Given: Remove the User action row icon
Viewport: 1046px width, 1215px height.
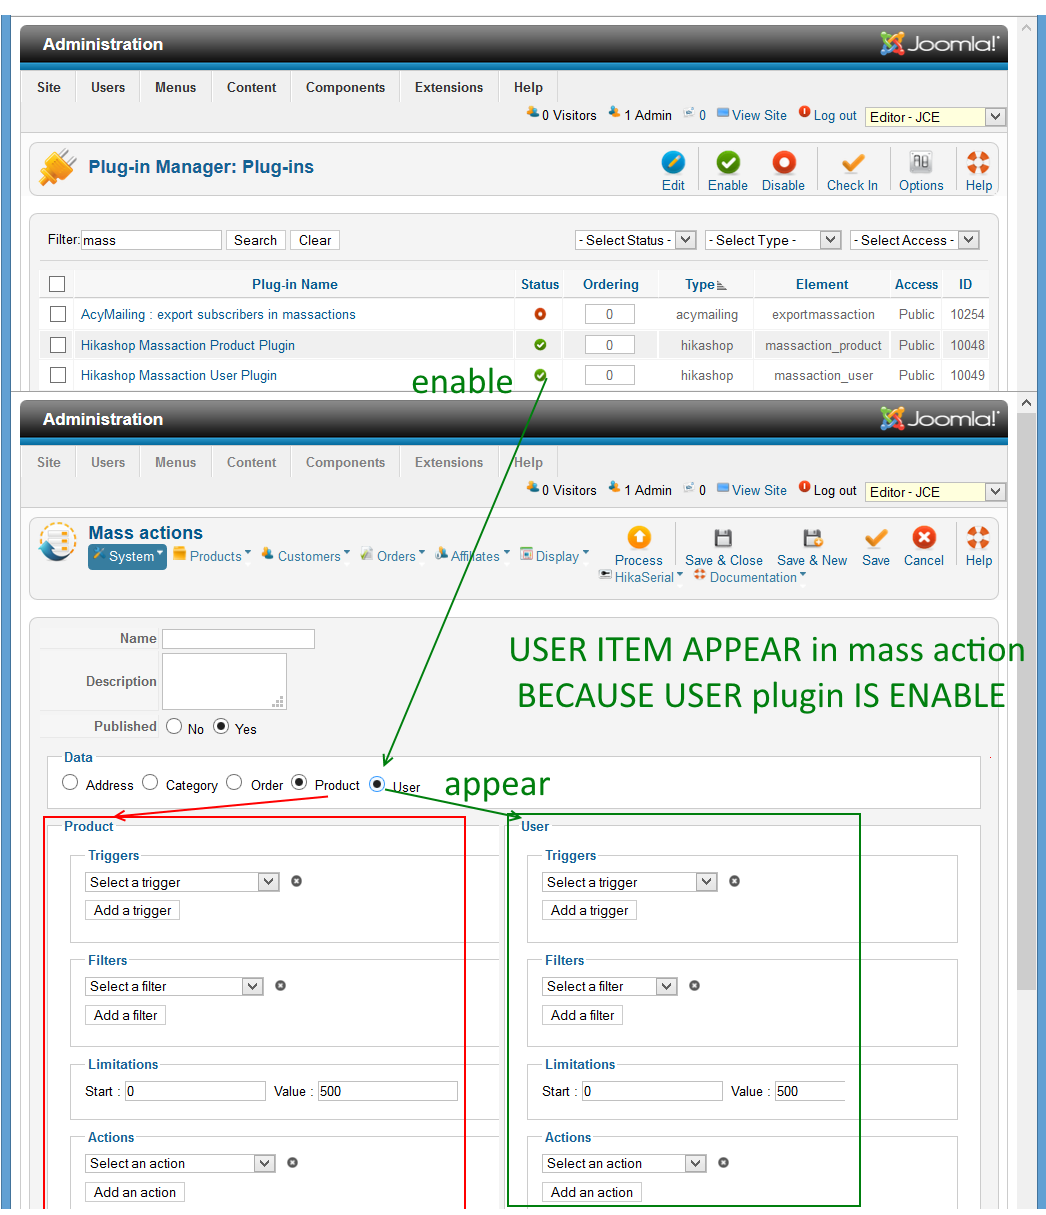Looking at the screenshot, I should 723,1162.
